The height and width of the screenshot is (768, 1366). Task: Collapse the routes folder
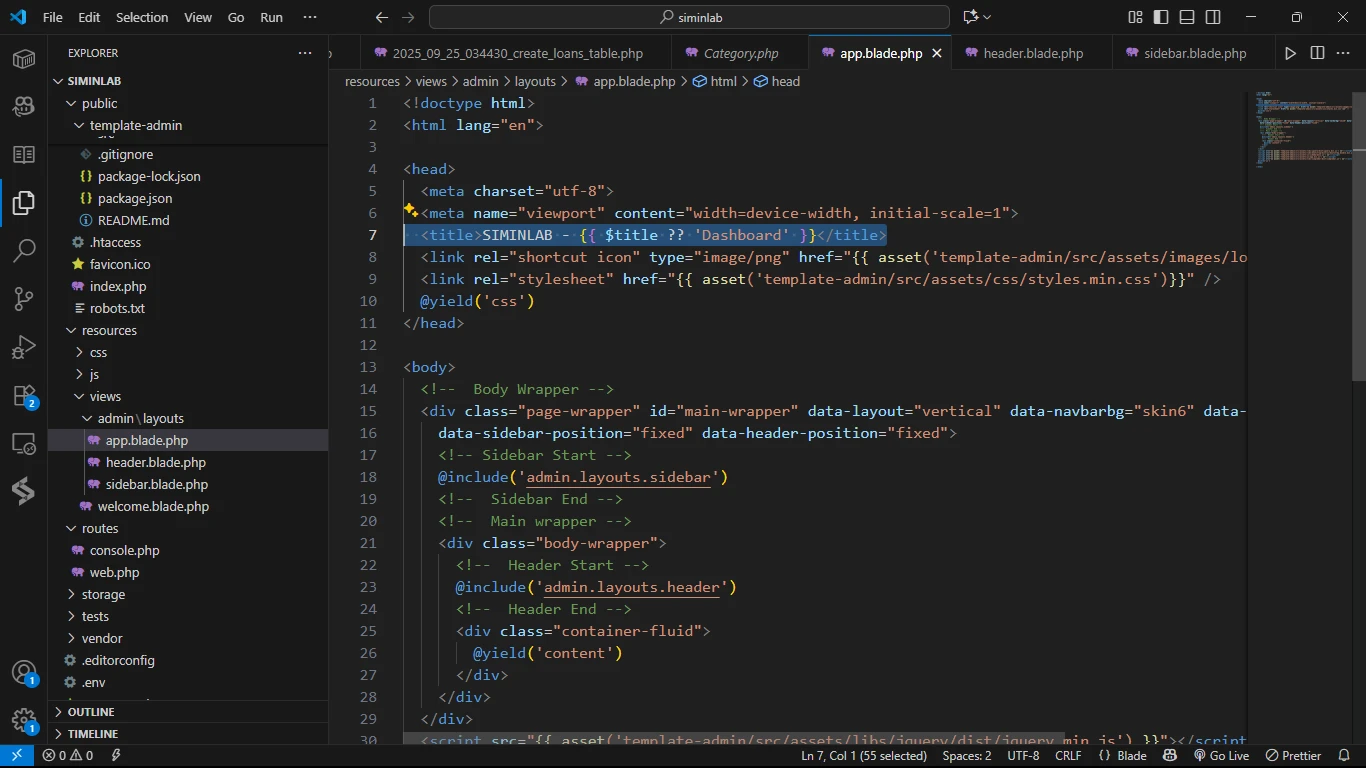(100, 528)
